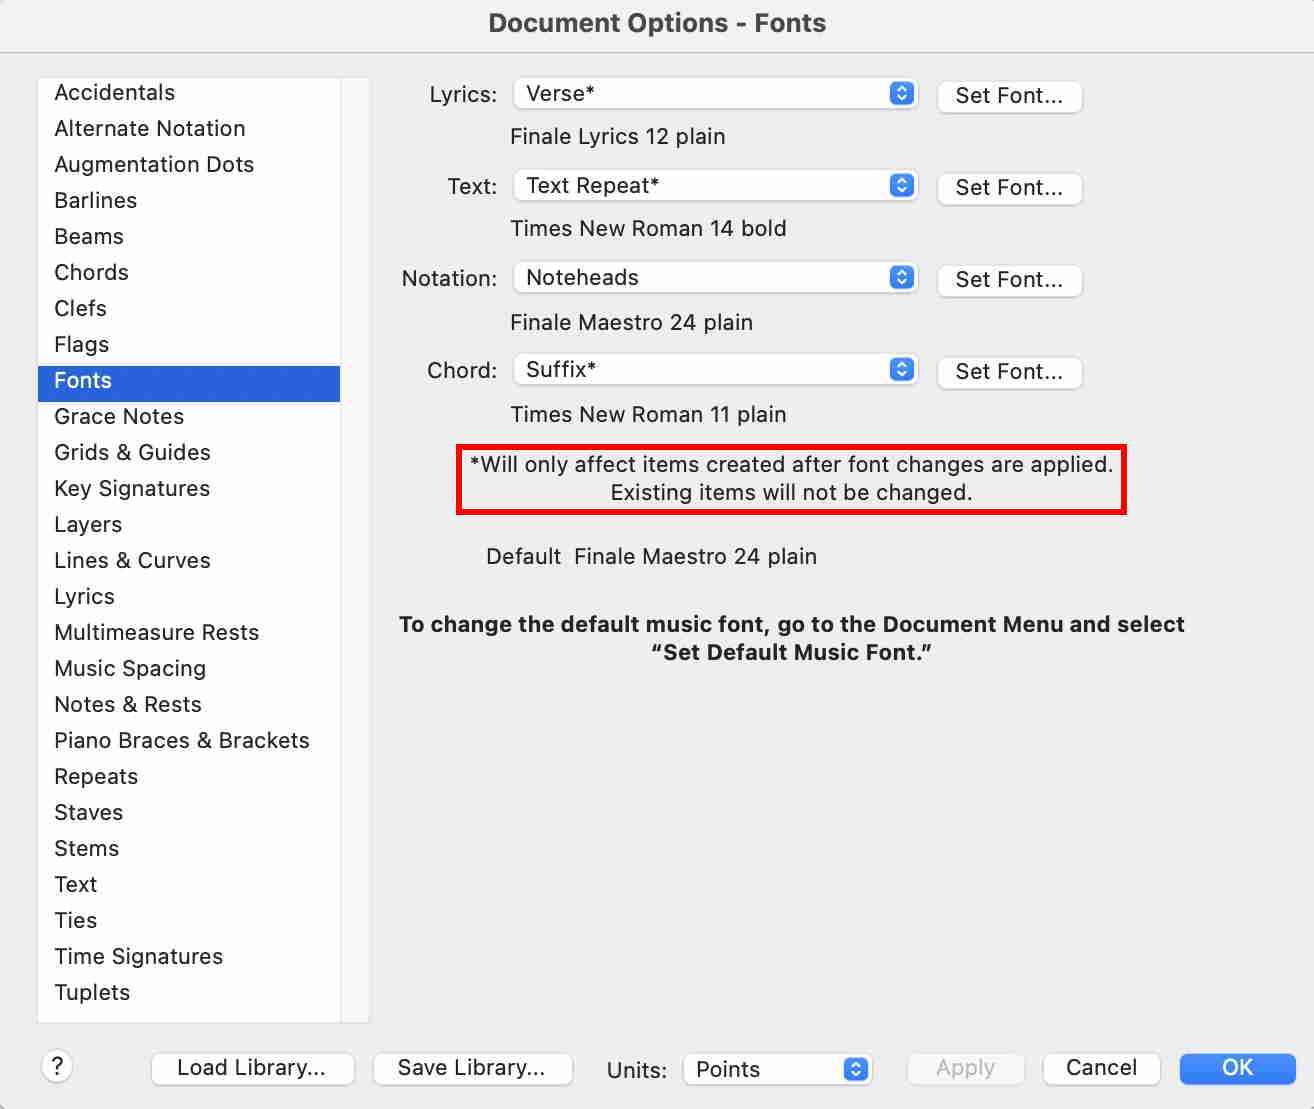Click the Load Library button
1314x1109 pixels.
click(252, 1068)
